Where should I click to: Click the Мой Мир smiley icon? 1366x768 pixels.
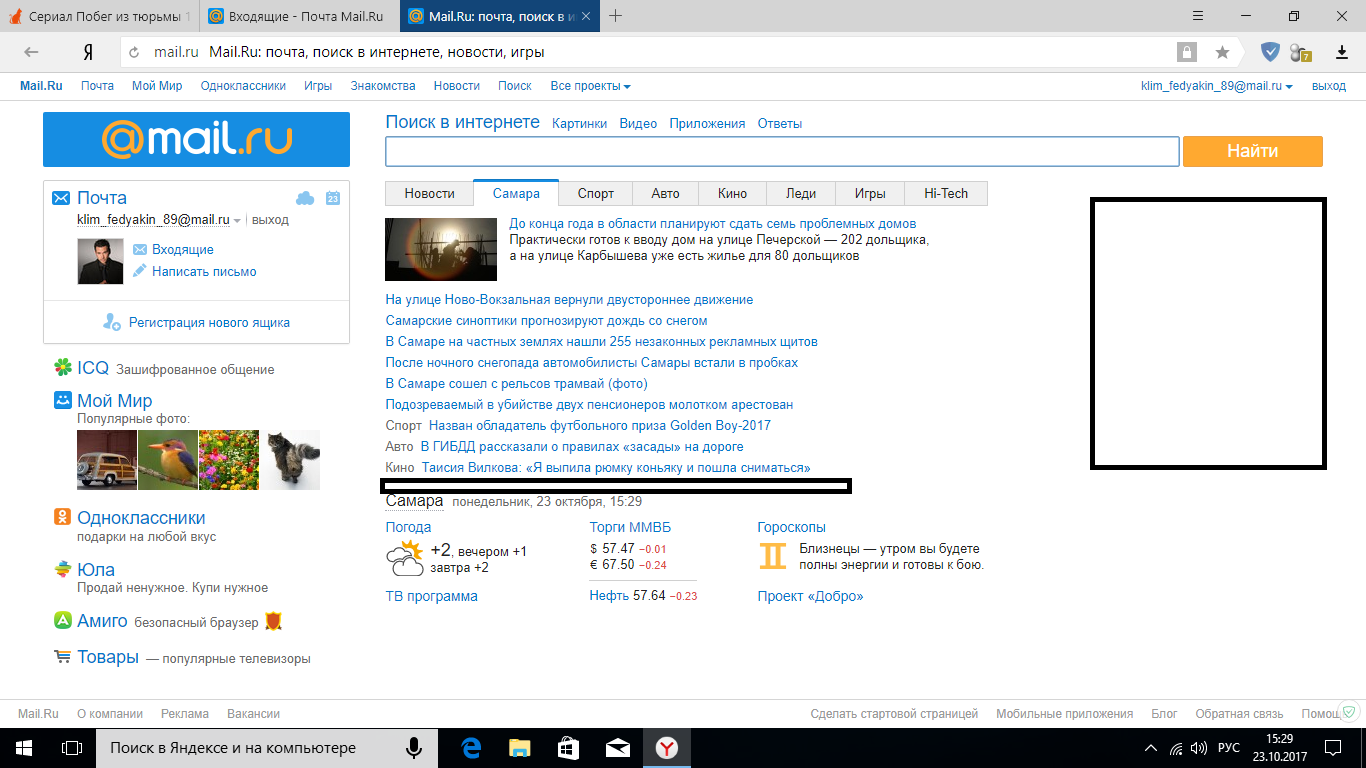tap(62, 400)
